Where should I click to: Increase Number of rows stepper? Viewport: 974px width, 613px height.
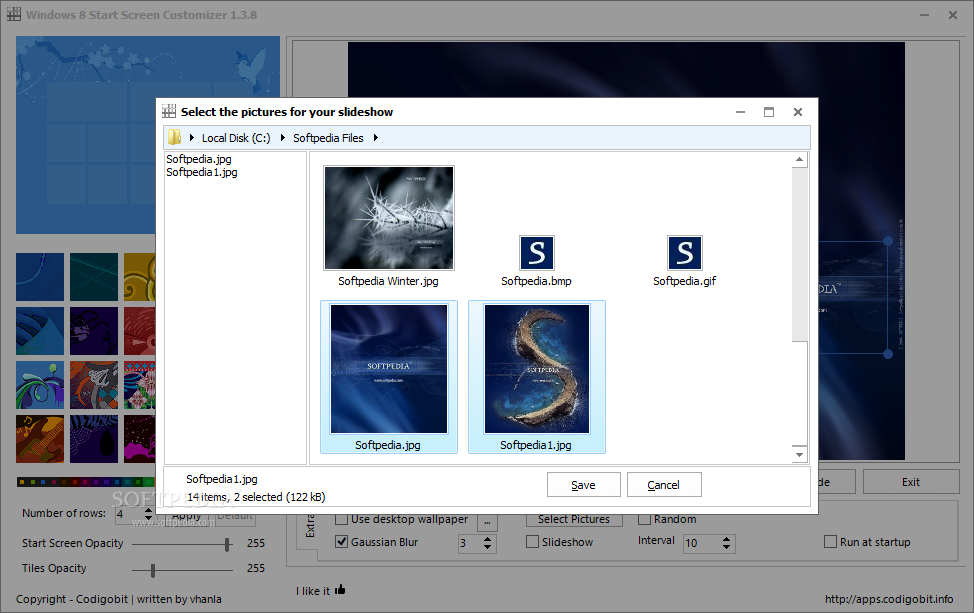click(148, 511)
